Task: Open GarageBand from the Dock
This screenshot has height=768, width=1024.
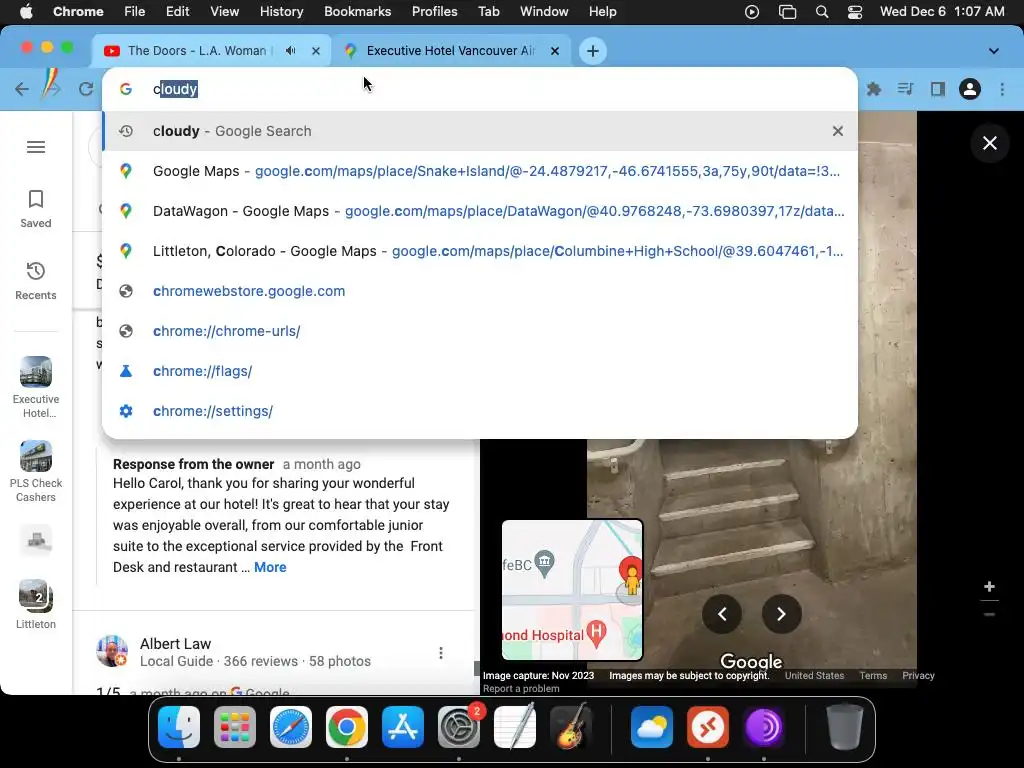Action: 571,727
